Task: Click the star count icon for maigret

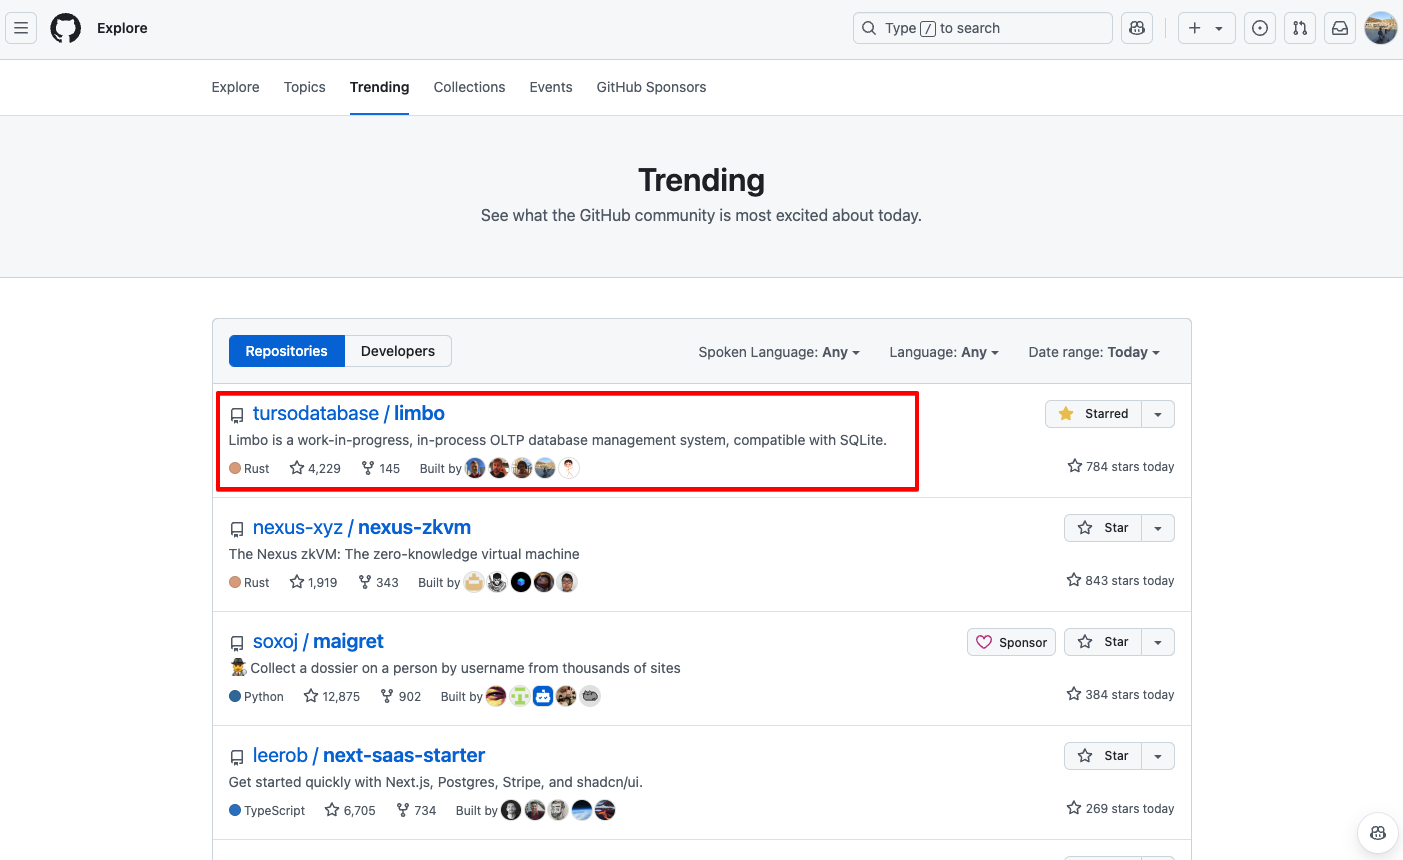Action: [311, 696]
